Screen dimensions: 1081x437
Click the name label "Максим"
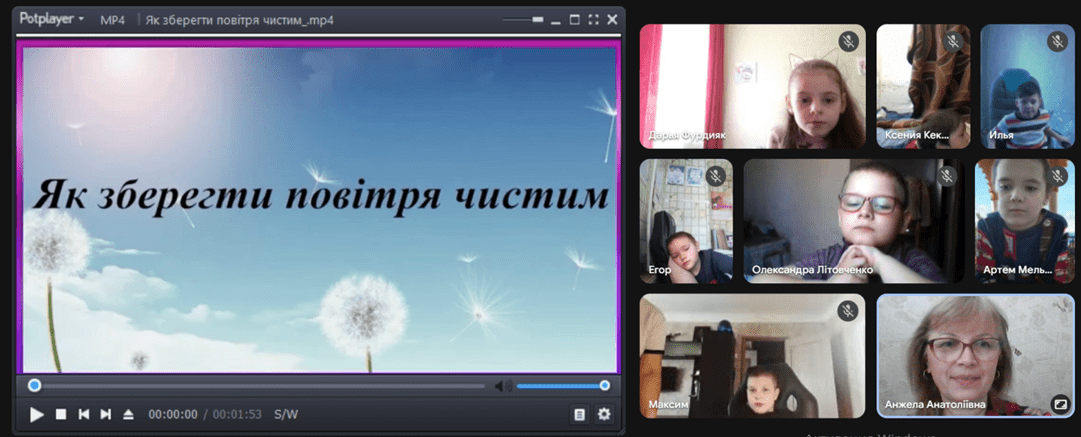point(668,405)
